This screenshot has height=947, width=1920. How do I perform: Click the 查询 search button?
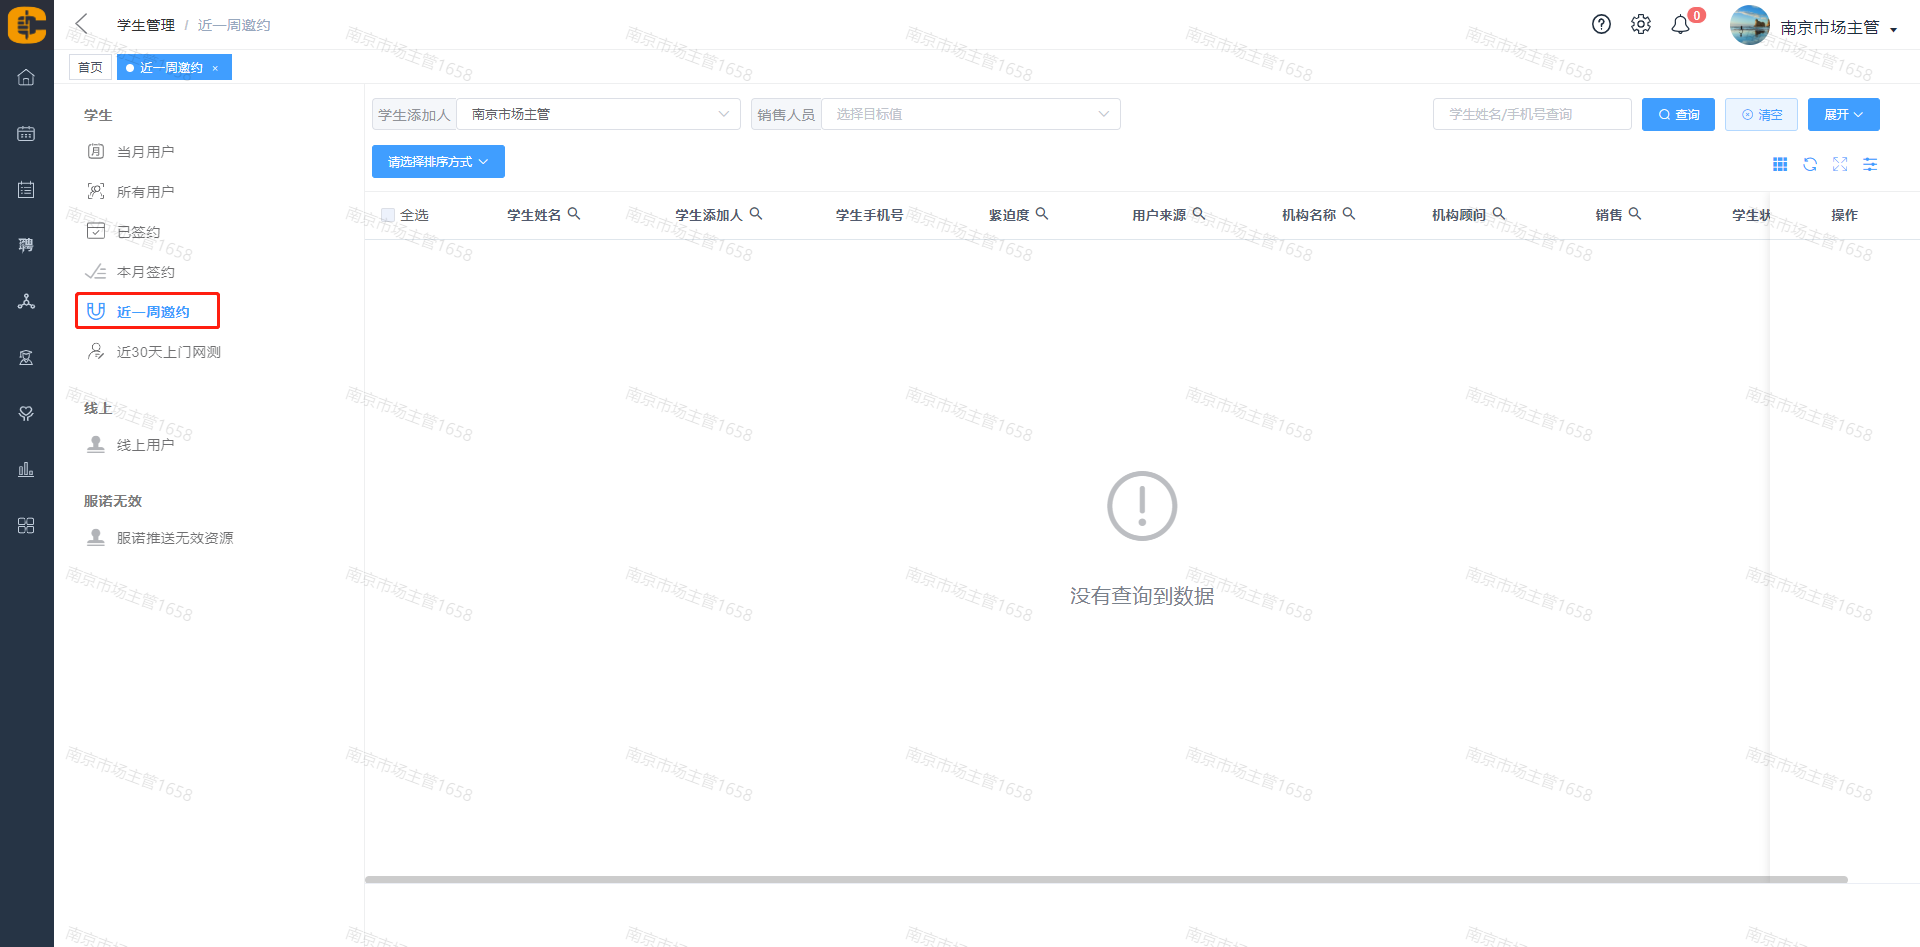[1678, 114]
